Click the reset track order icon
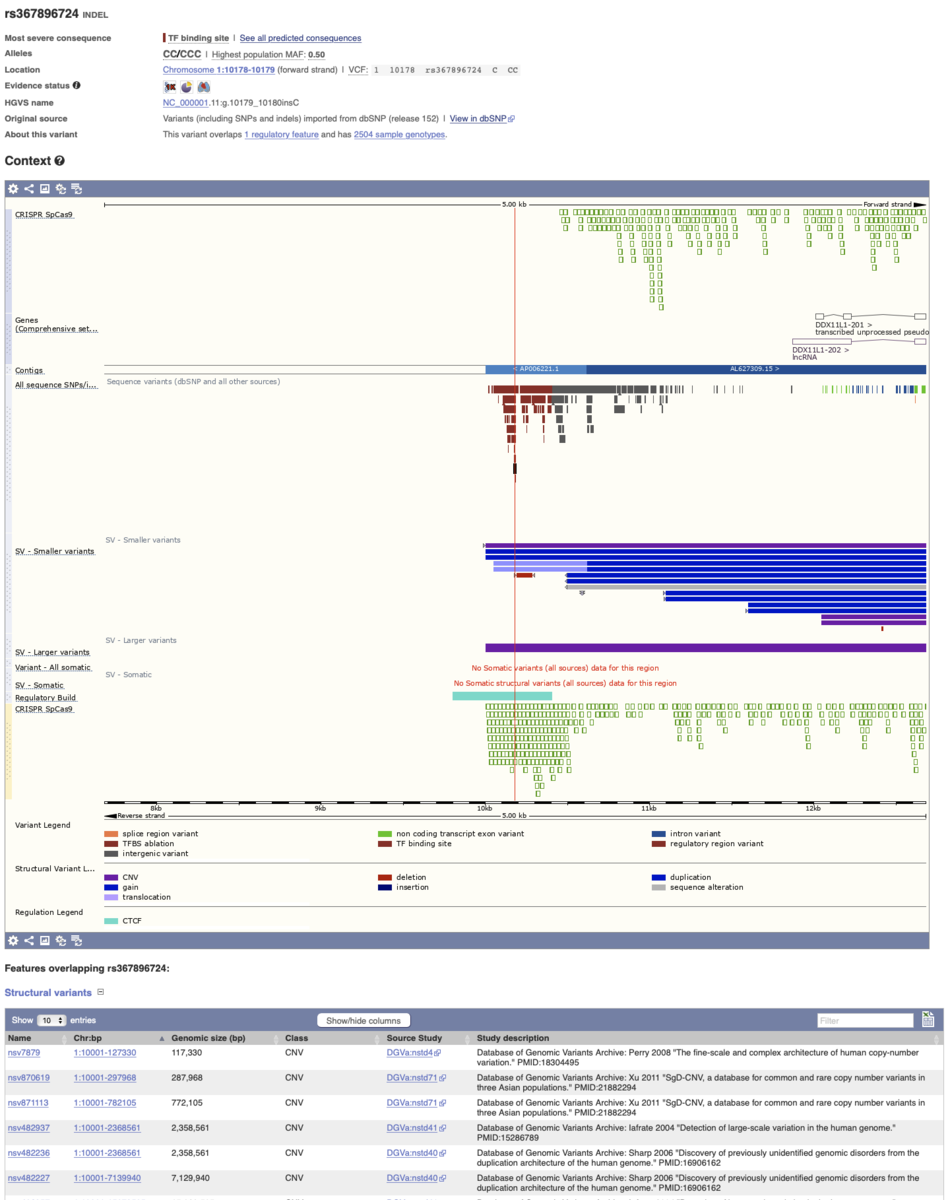Screen dimensions: 950x1200 (x=78, y=188)
